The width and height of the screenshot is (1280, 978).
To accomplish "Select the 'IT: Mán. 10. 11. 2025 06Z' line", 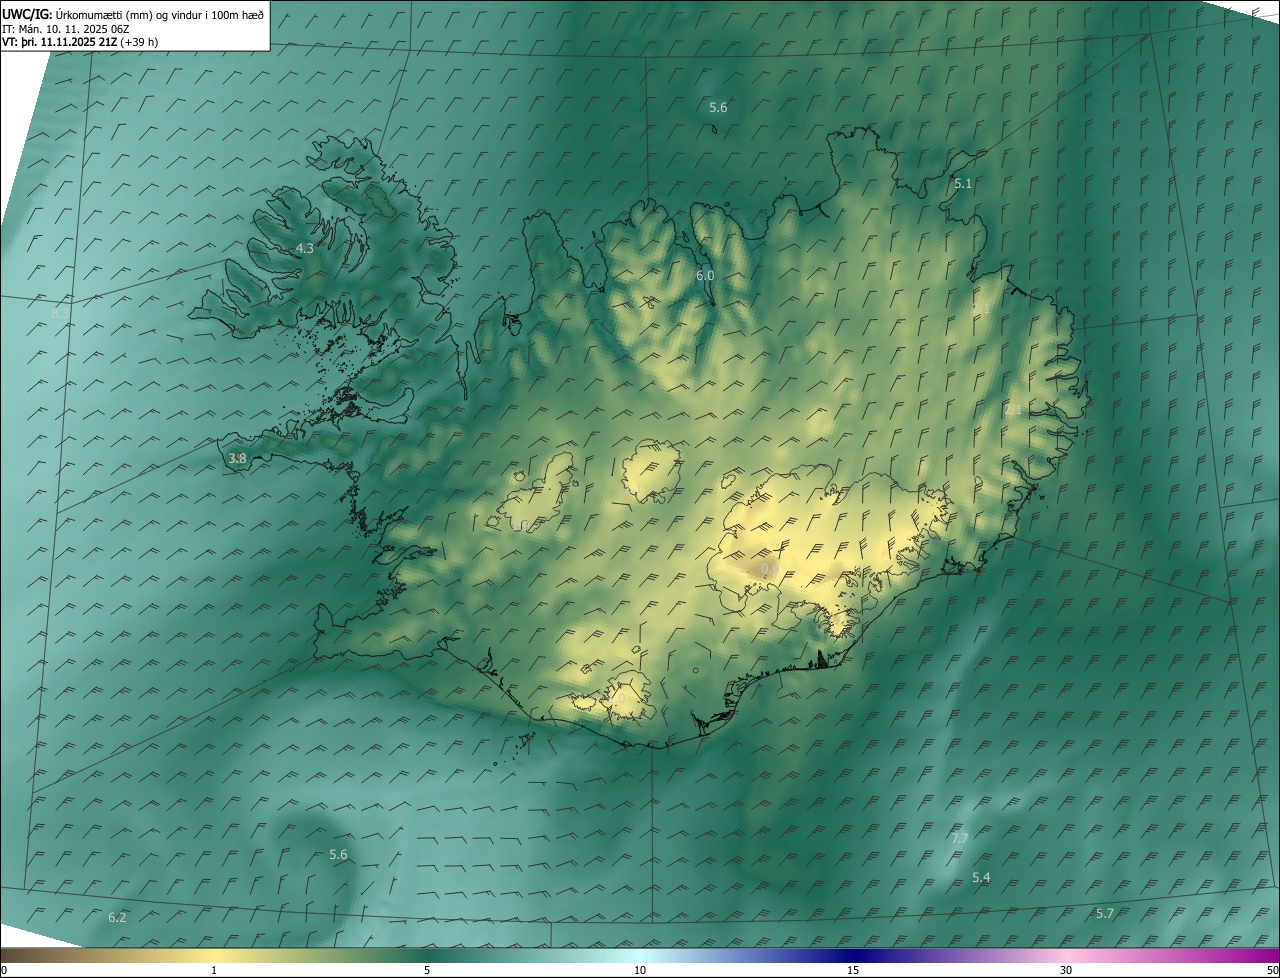I will pos(66,29).
